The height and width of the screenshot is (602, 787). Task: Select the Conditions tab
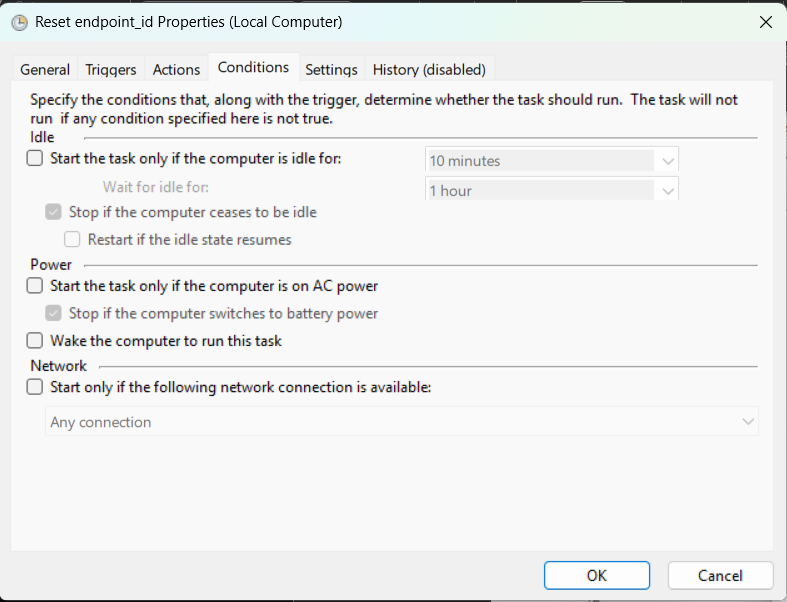(253, 68)
